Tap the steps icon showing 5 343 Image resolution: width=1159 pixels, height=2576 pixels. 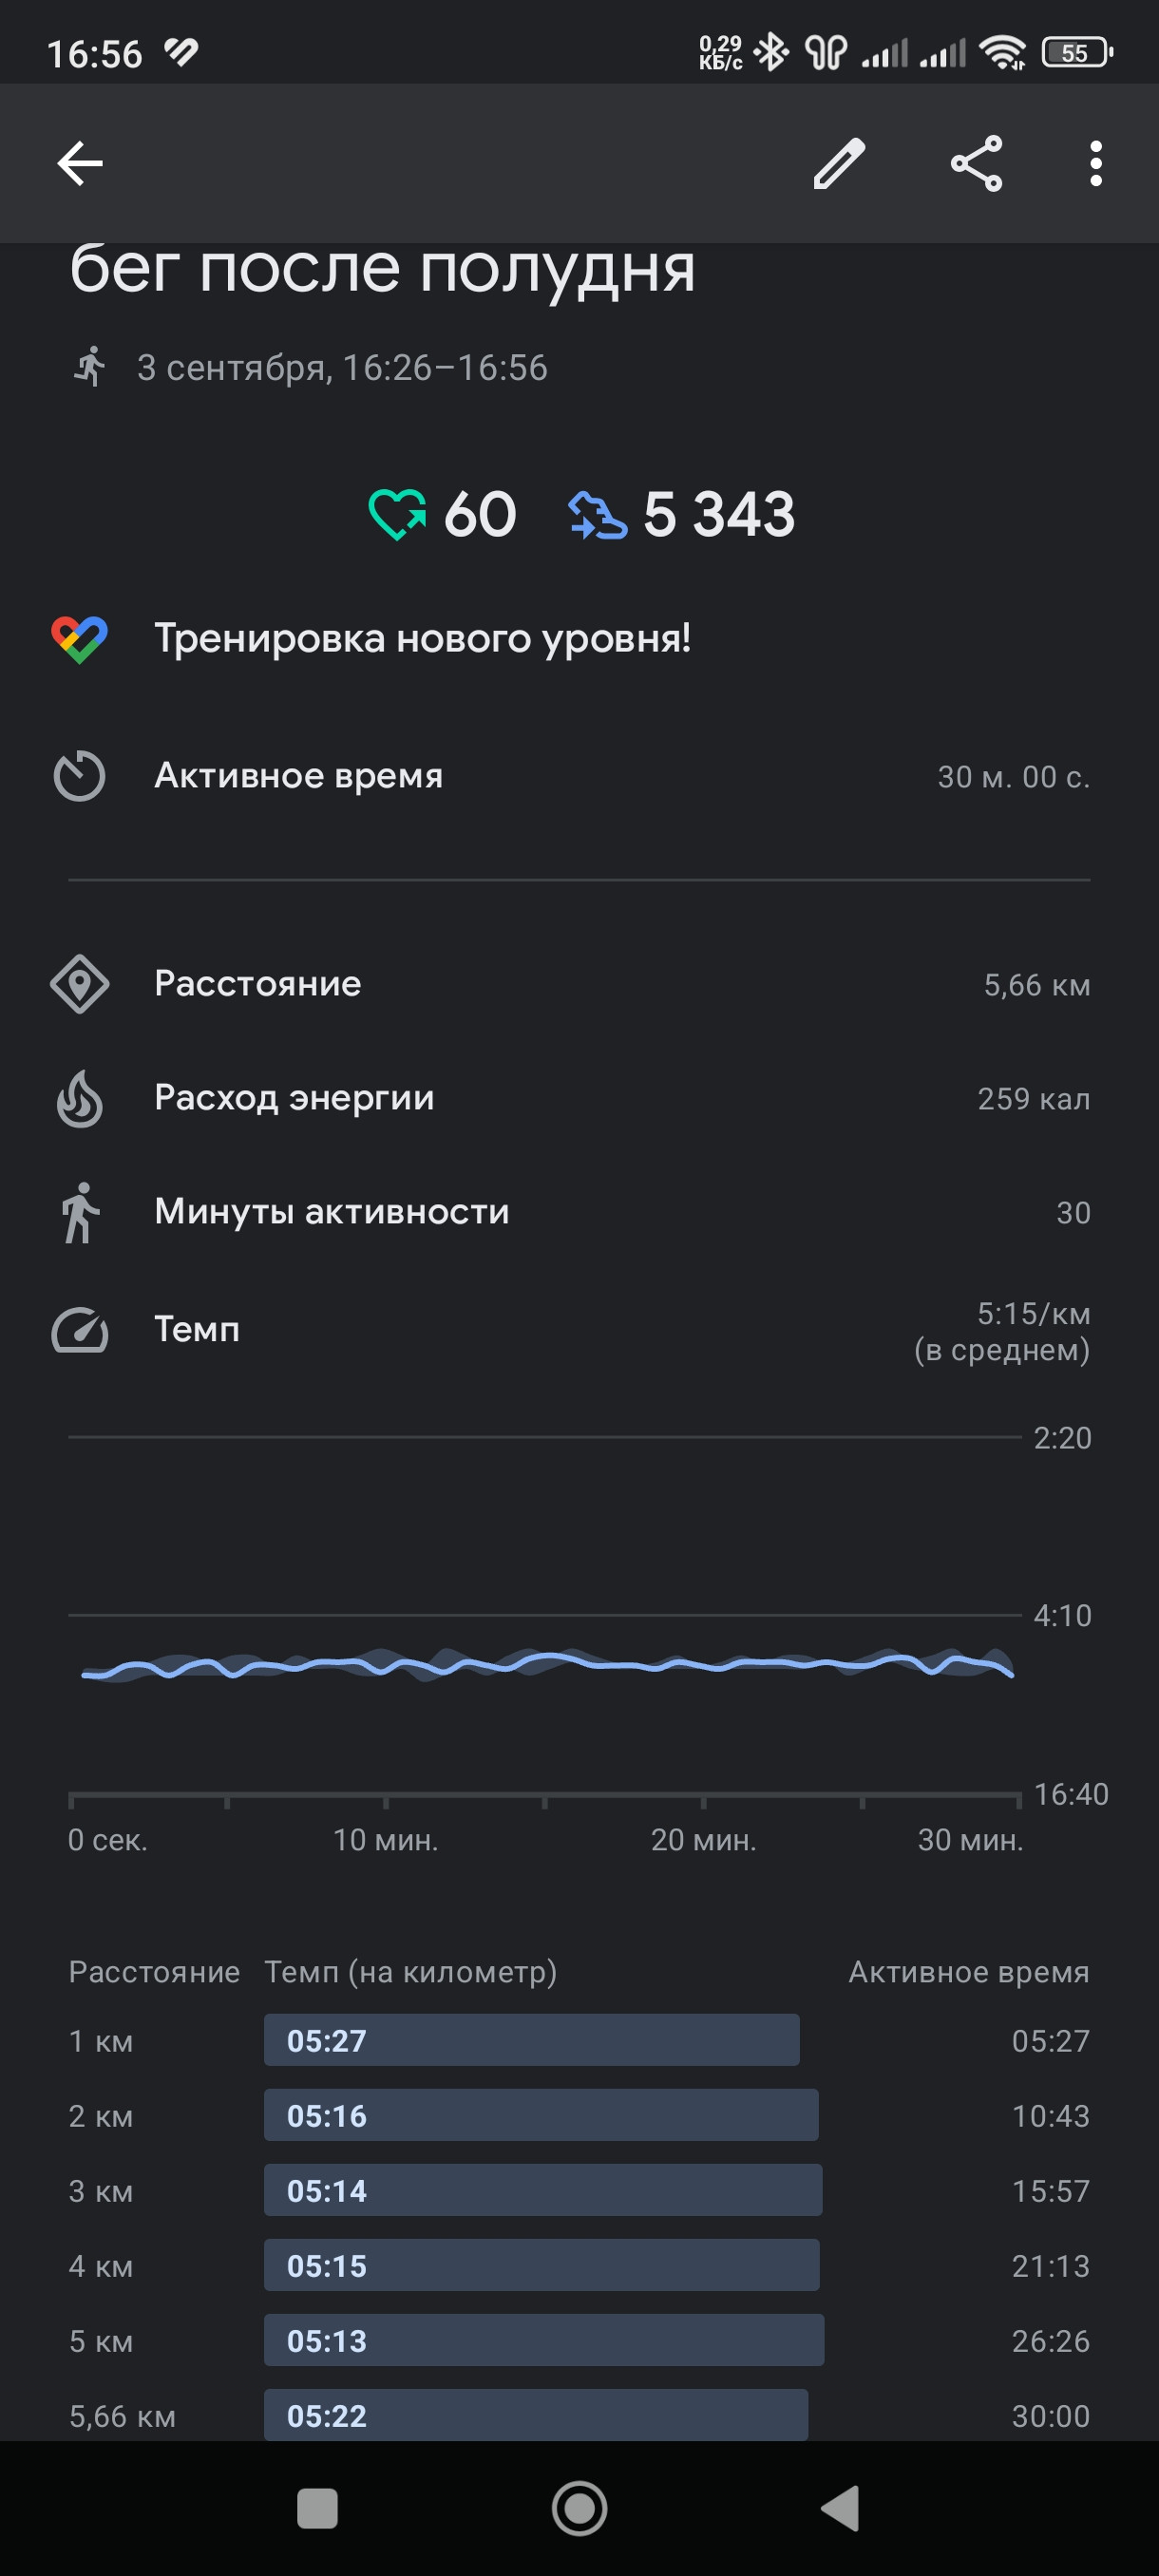click(x=597, y=515)
